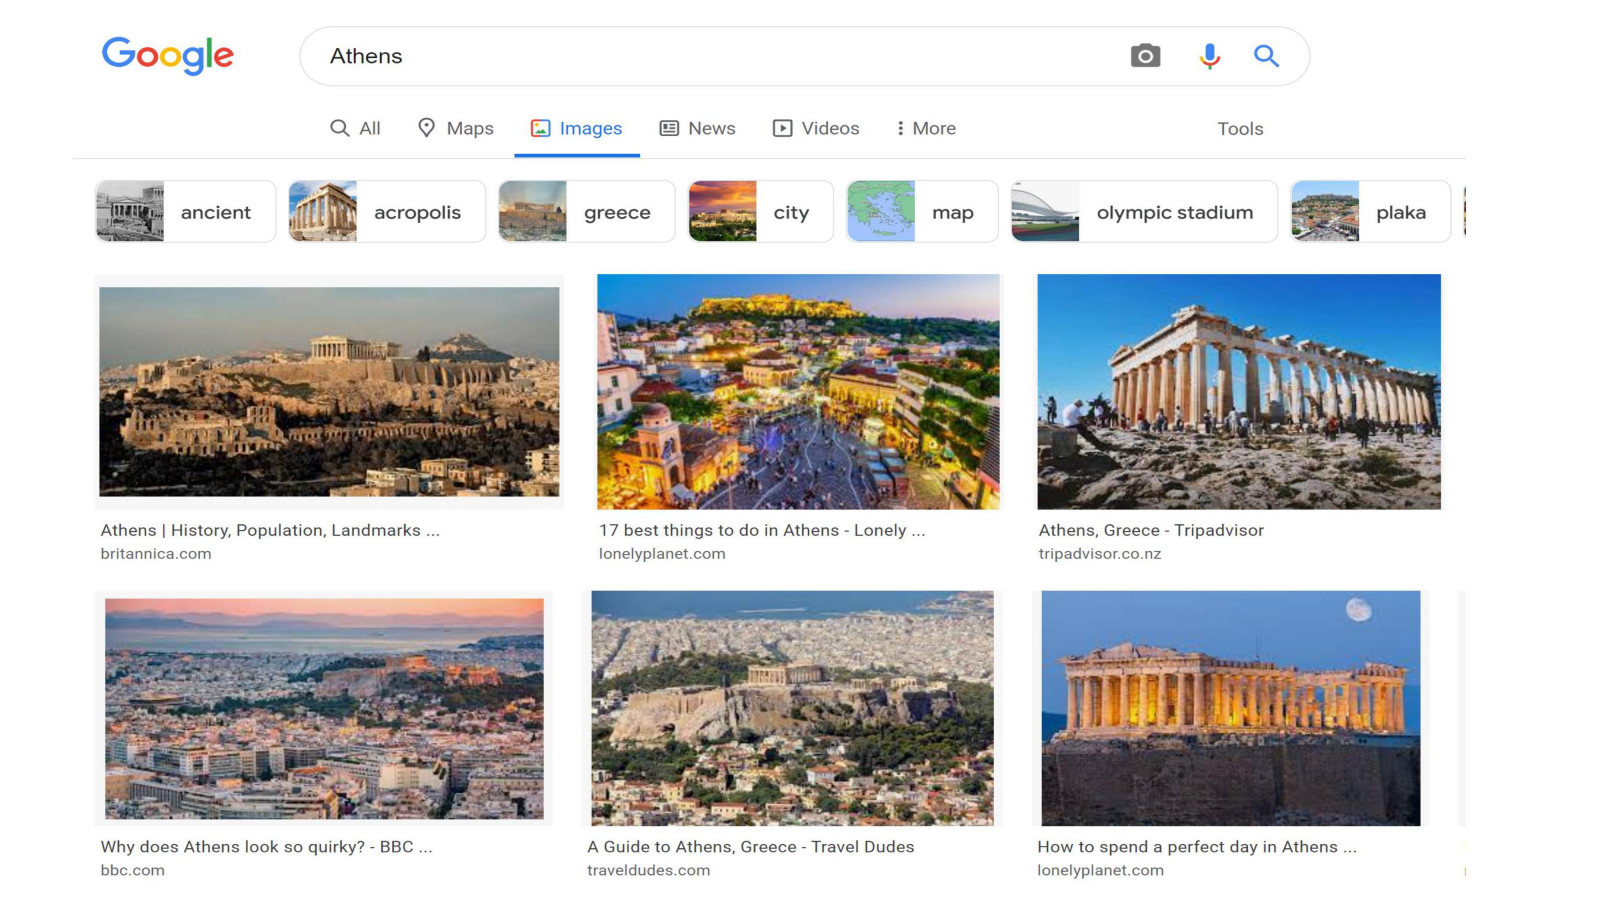Open the Travel Dudes aerial Acropolis image

[x=792, y=708]
